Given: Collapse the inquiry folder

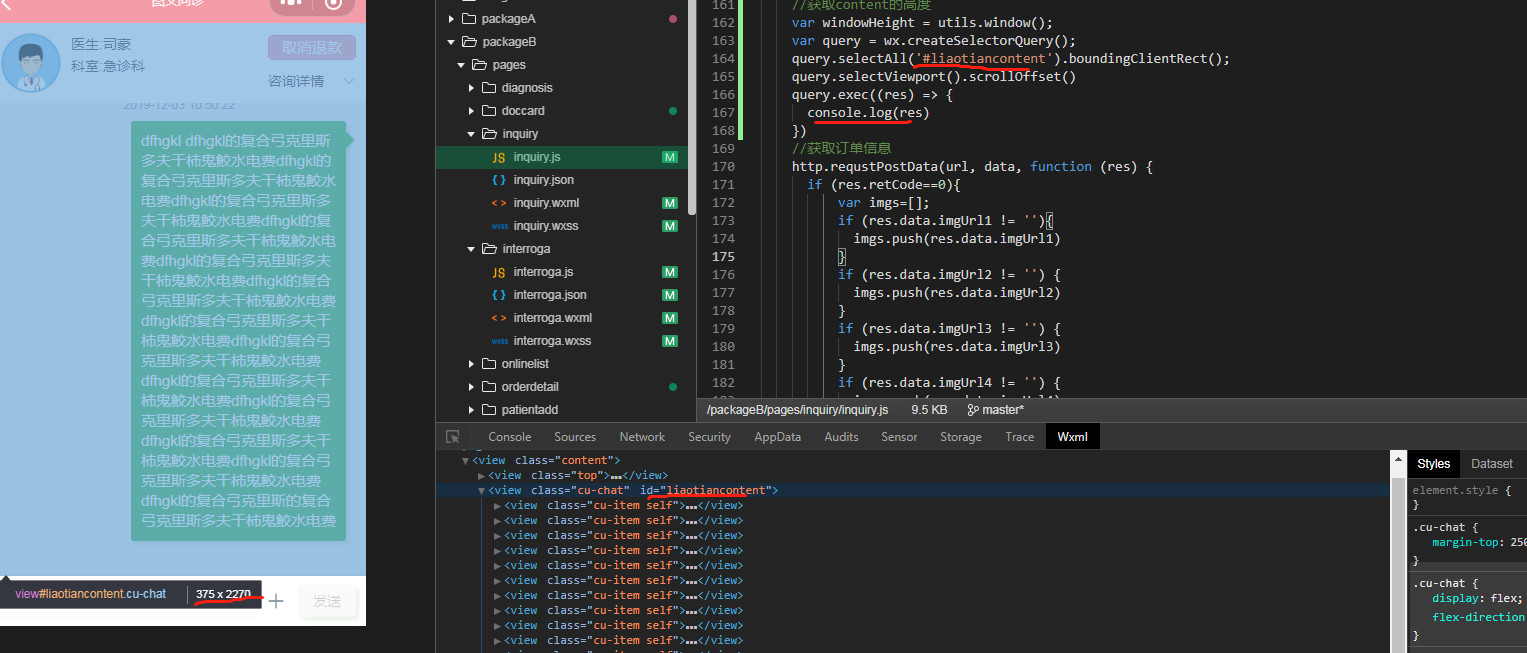Looking at the screenshot, I should pyautogui.click(x=471, y=134).
